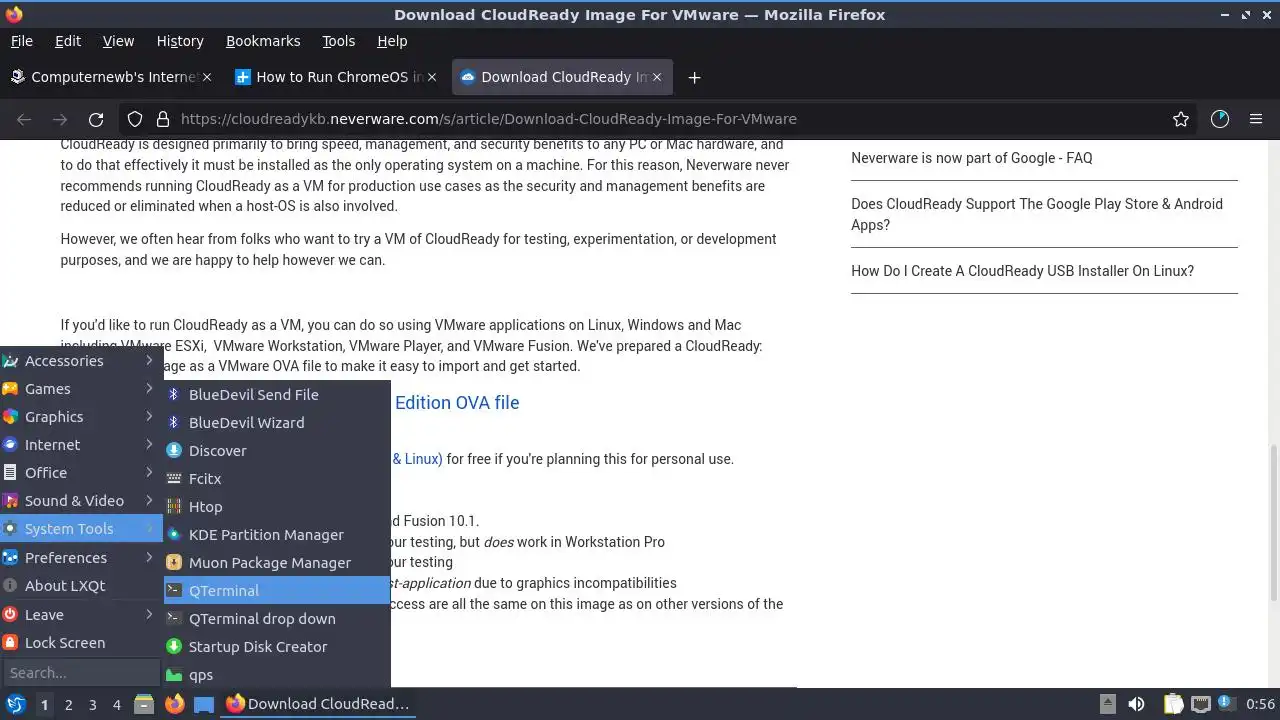Click the show desktop panel icon
Screen dimensions: 1280x720
pyautogui.click(x=204, y=704)
